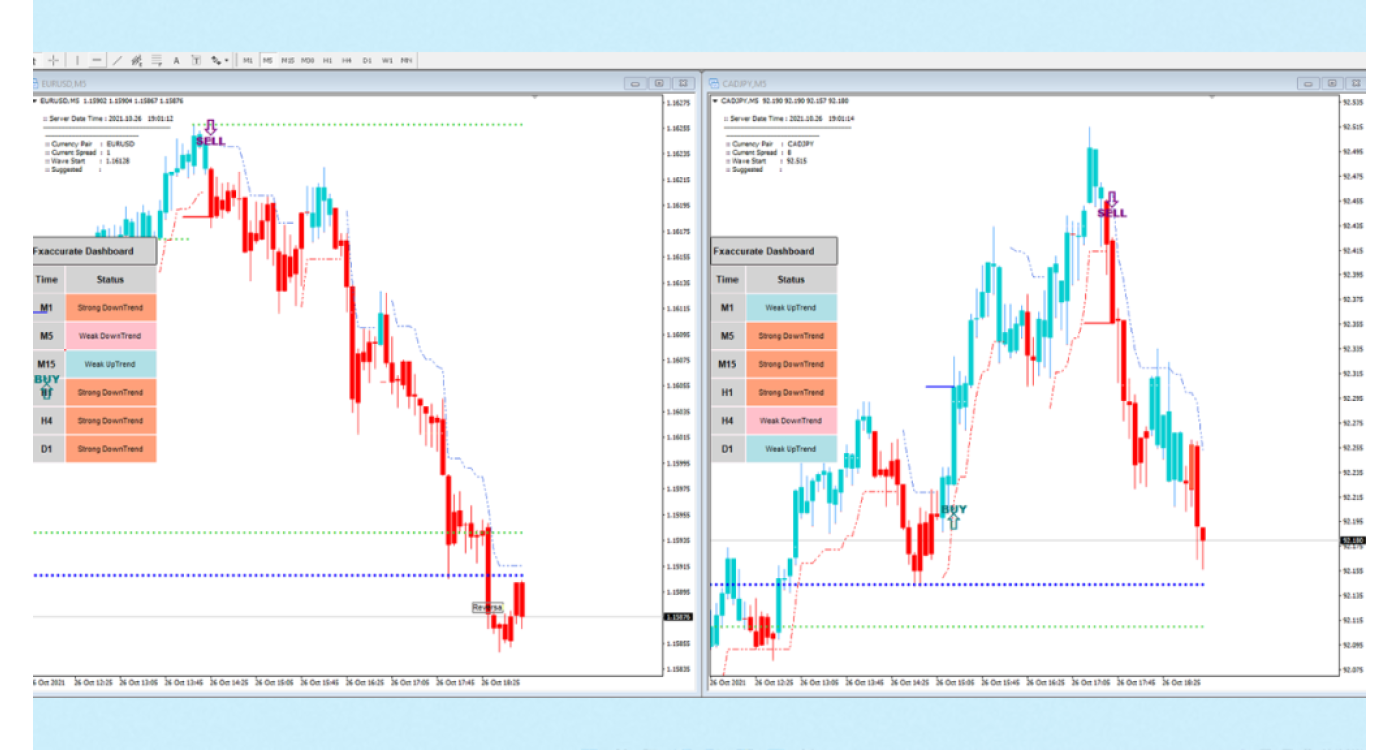Maximize the CADJPY chart window

pyautogui.click(x=1332, y=84)
